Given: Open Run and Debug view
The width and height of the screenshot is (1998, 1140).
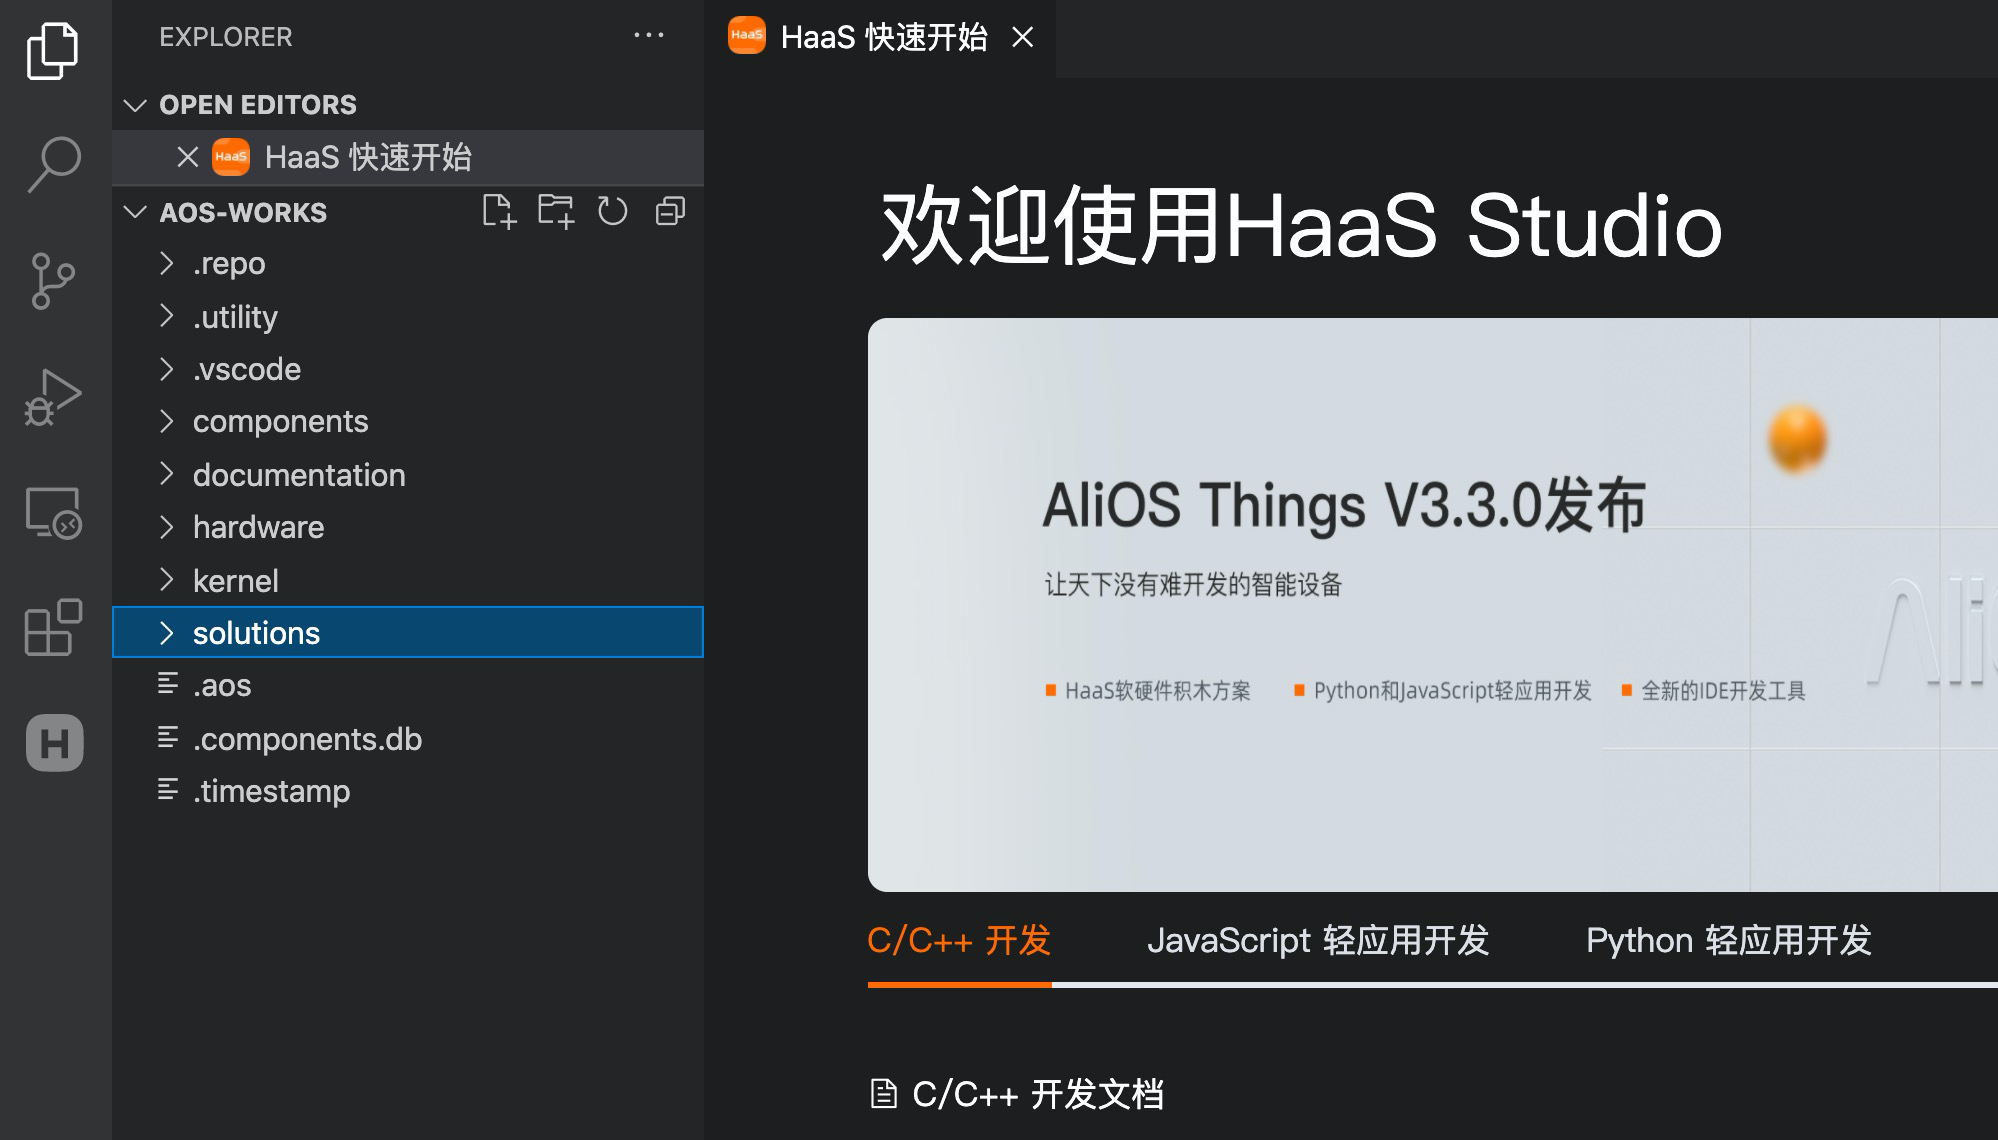Looking at the screenshot, I should (x=54, y=398).
